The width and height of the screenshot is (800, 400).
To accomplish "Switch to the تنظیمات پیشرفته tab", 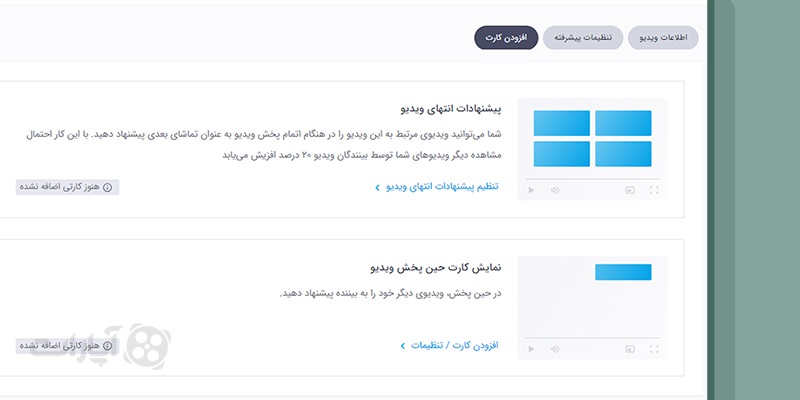I will click(x=583, y=38).
